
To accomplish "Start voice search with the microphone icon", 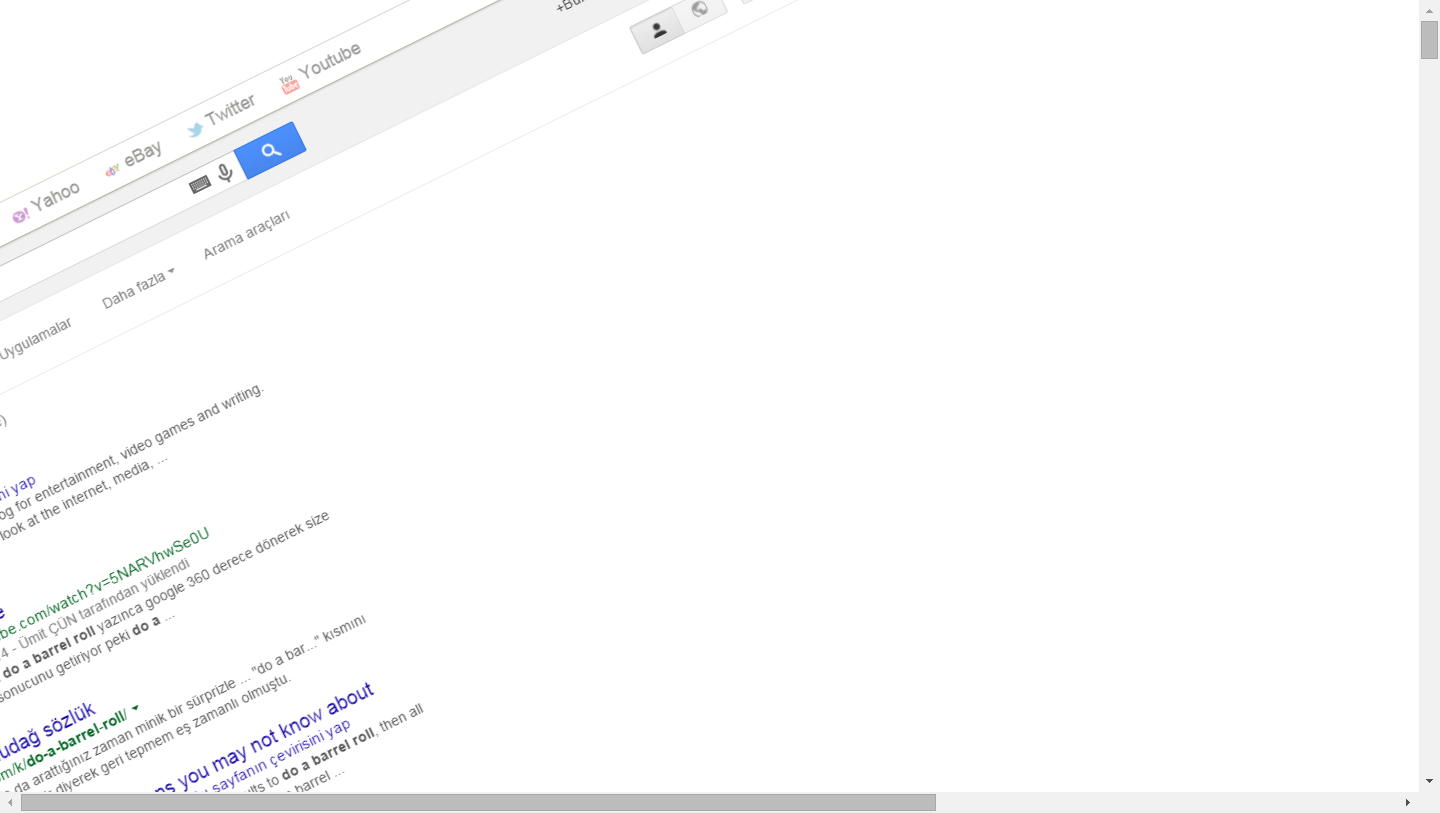I will 225,173.
